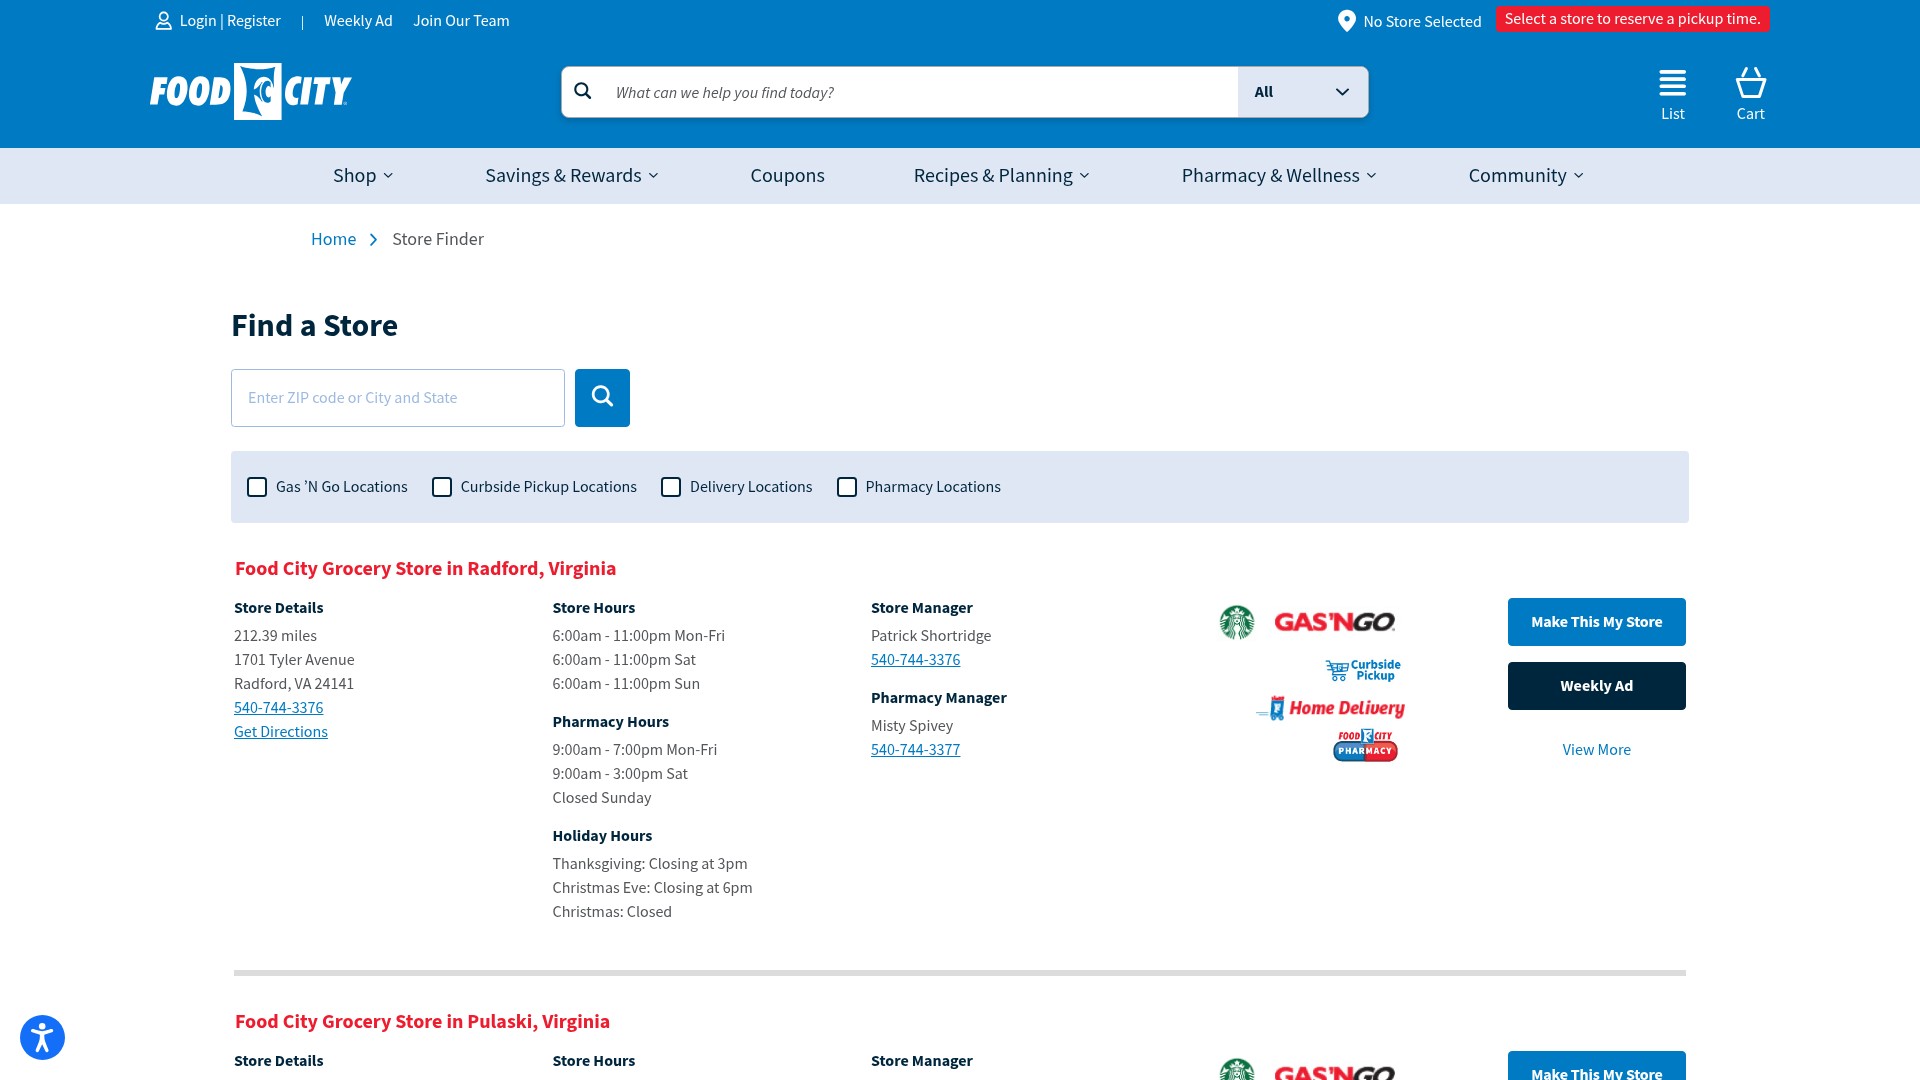Expand the Community menu
The image size is (1920, 1080).
point(1526,176)
